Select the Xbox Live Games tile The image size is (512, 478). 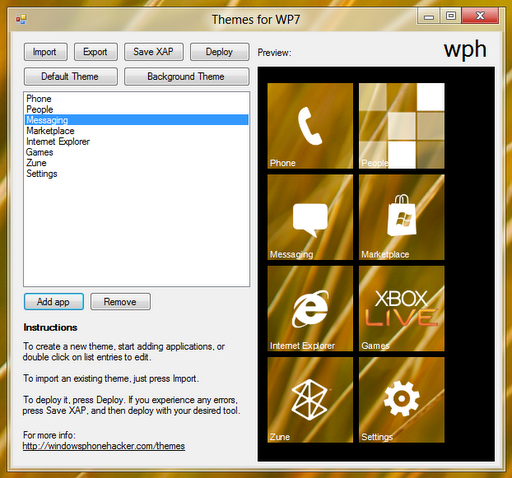tap(402, 308)
